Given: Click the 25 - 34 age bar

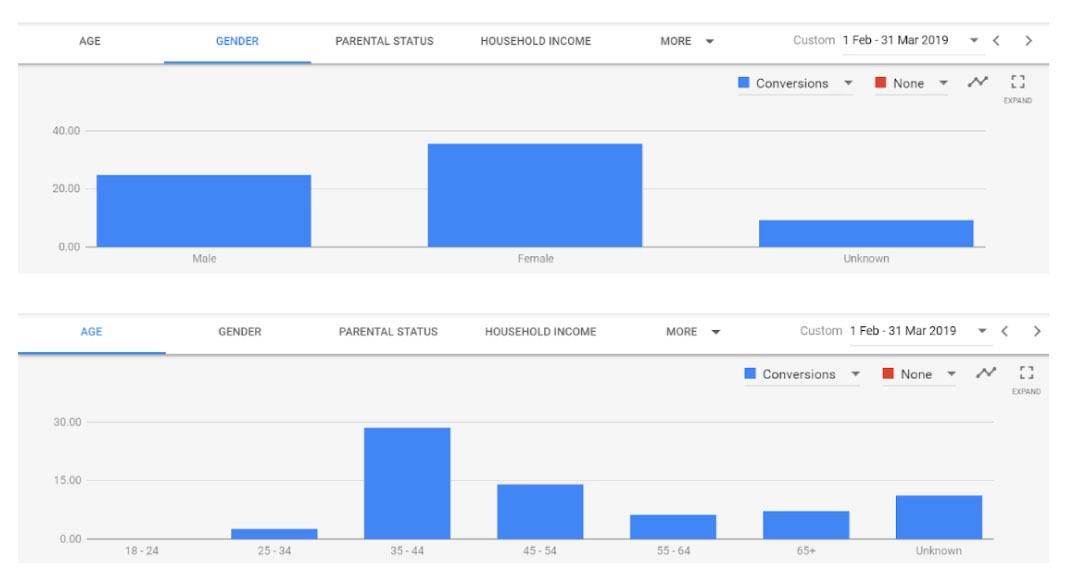Looking at the screenshot, I should [274, 534].
